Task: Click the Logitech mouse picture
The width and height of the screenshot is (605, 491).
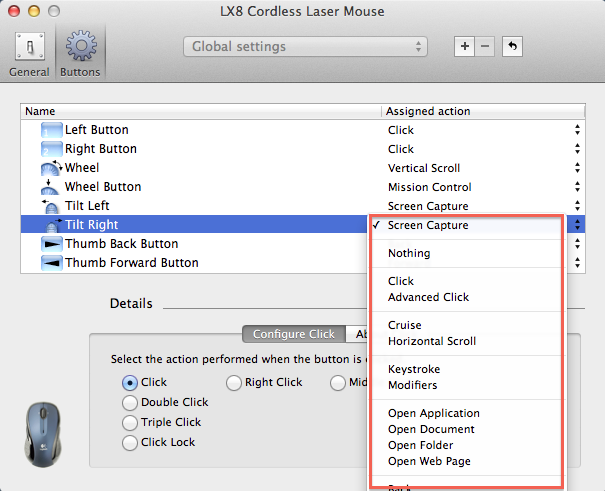Action: pos(43,434)
